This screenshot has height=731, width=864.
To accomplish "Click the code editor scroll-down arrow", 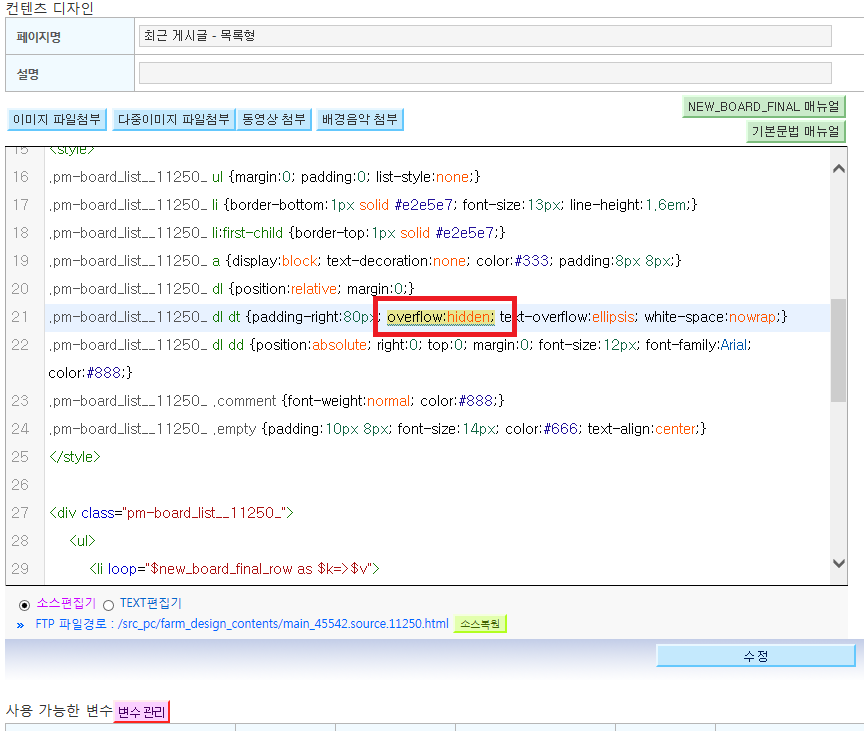I will pos(839,563).
